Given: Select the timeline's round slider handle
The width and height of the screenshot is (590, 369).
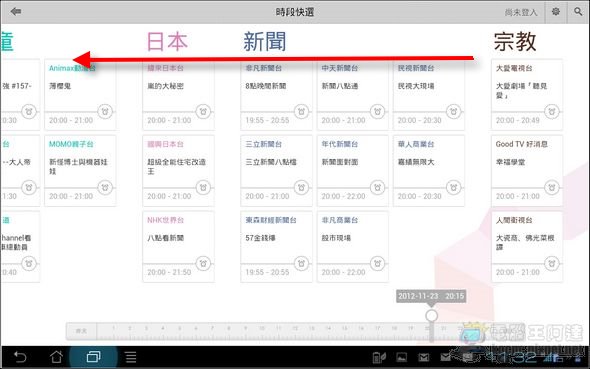Looking at the screenshot, I should pos(432,315).
